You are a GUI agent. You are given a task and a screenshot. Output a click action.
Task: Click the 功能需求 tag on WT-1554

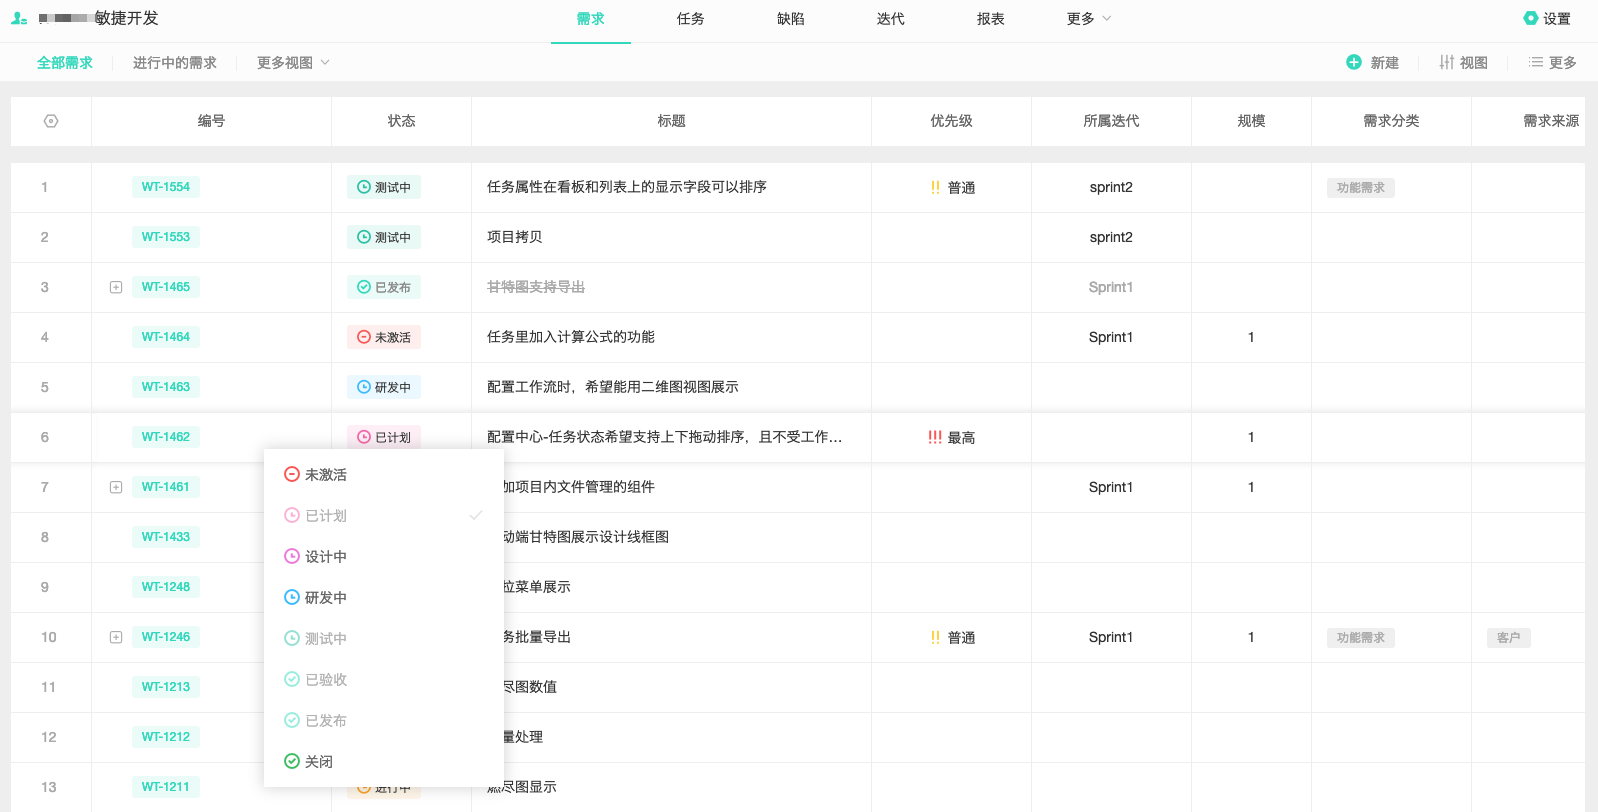coord(1361,188)
